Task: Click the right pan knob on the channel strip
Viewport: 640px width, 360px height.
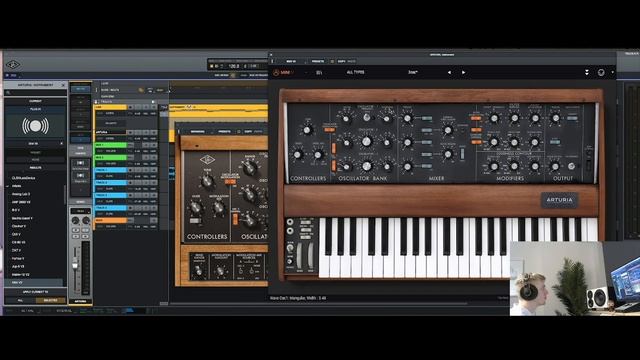Action: coord(86,220)
